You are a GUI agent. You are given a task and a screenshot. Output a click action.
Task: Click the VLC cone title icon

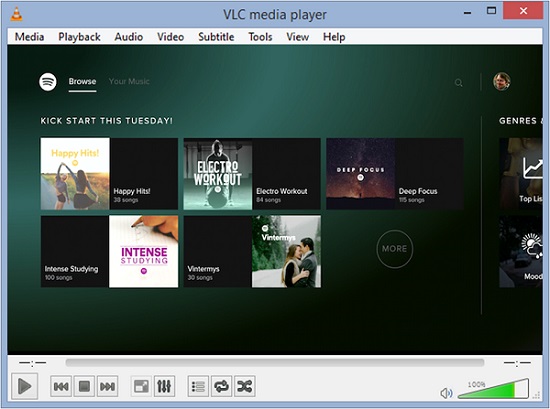click(16, 14)
